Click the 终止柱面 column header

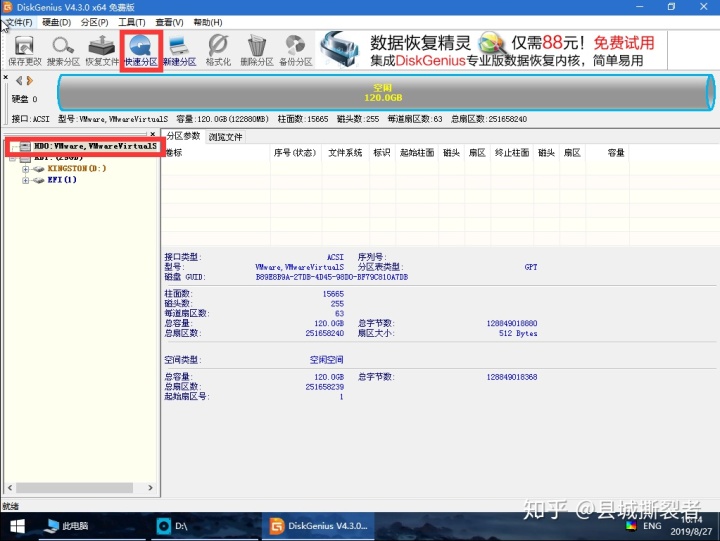[512, 152]
